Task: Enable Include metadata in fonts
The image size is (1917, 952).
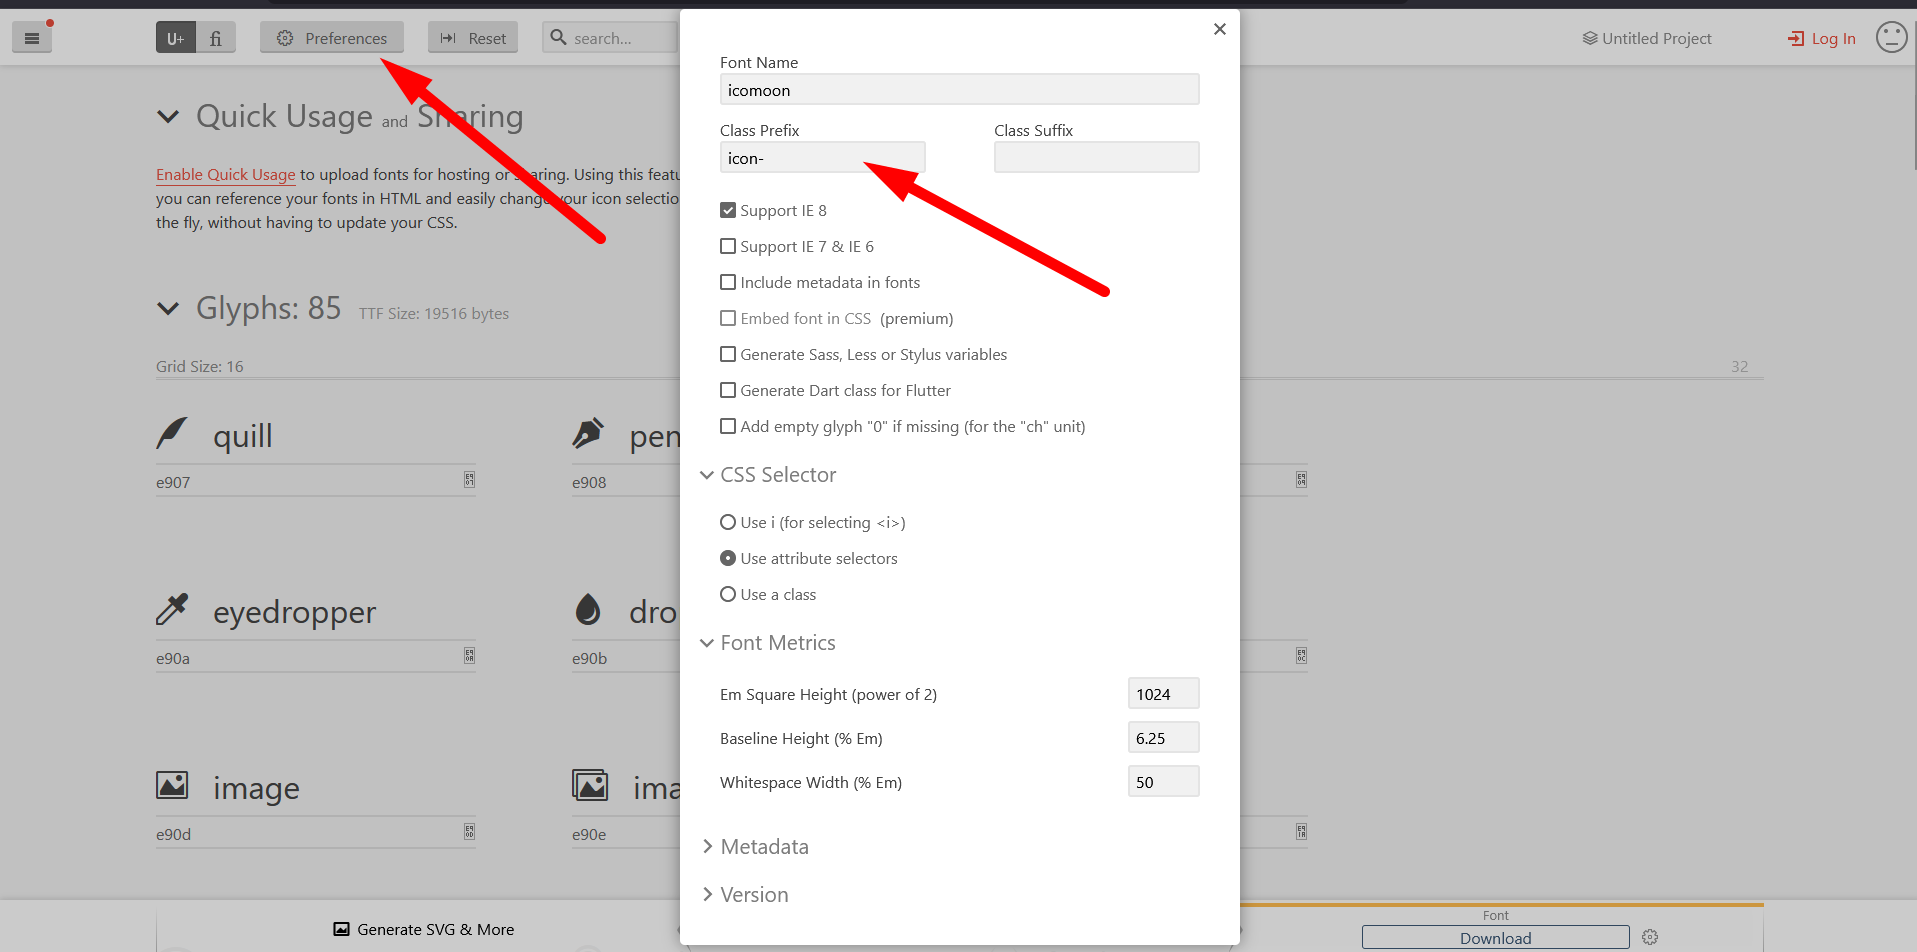Action: 728,282
